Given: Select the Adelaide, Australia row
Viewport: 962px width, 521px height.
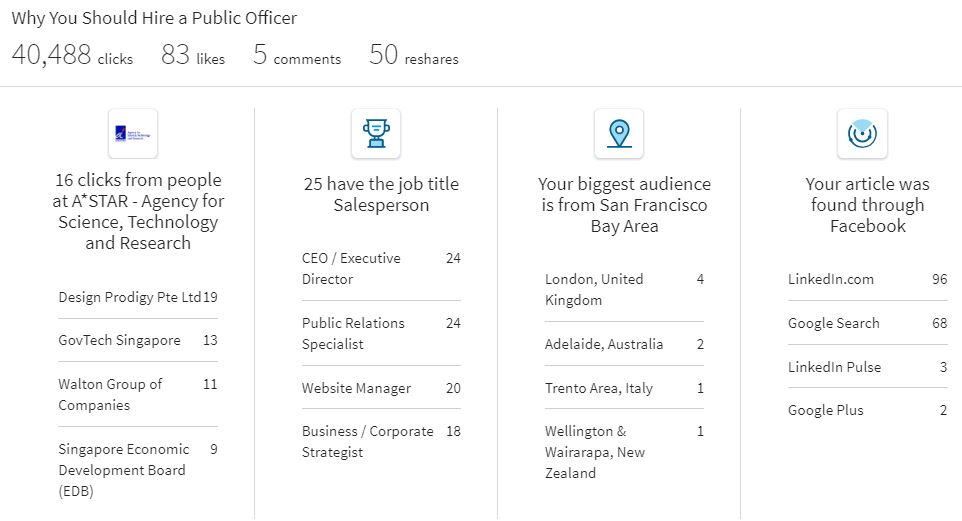Looking at the screenshot, I should tap(624, 344).
